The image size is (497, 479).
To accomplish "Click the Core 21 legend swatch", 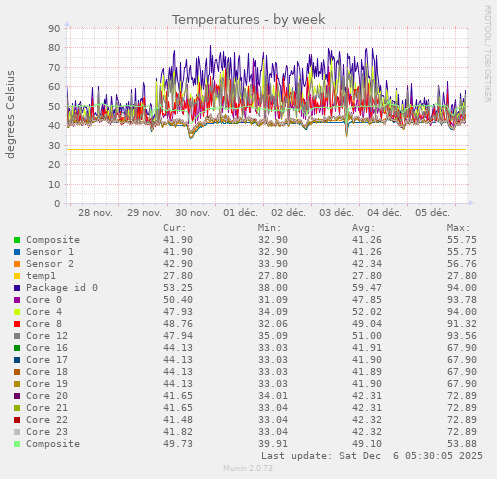I will pos(17,408).
